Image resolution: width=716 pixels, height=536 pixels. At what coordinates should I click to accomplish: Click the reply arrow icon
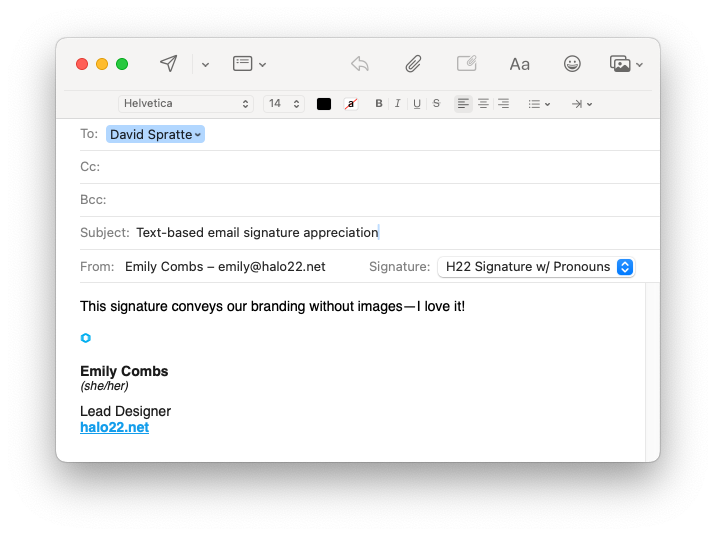(x=360, y=64)
